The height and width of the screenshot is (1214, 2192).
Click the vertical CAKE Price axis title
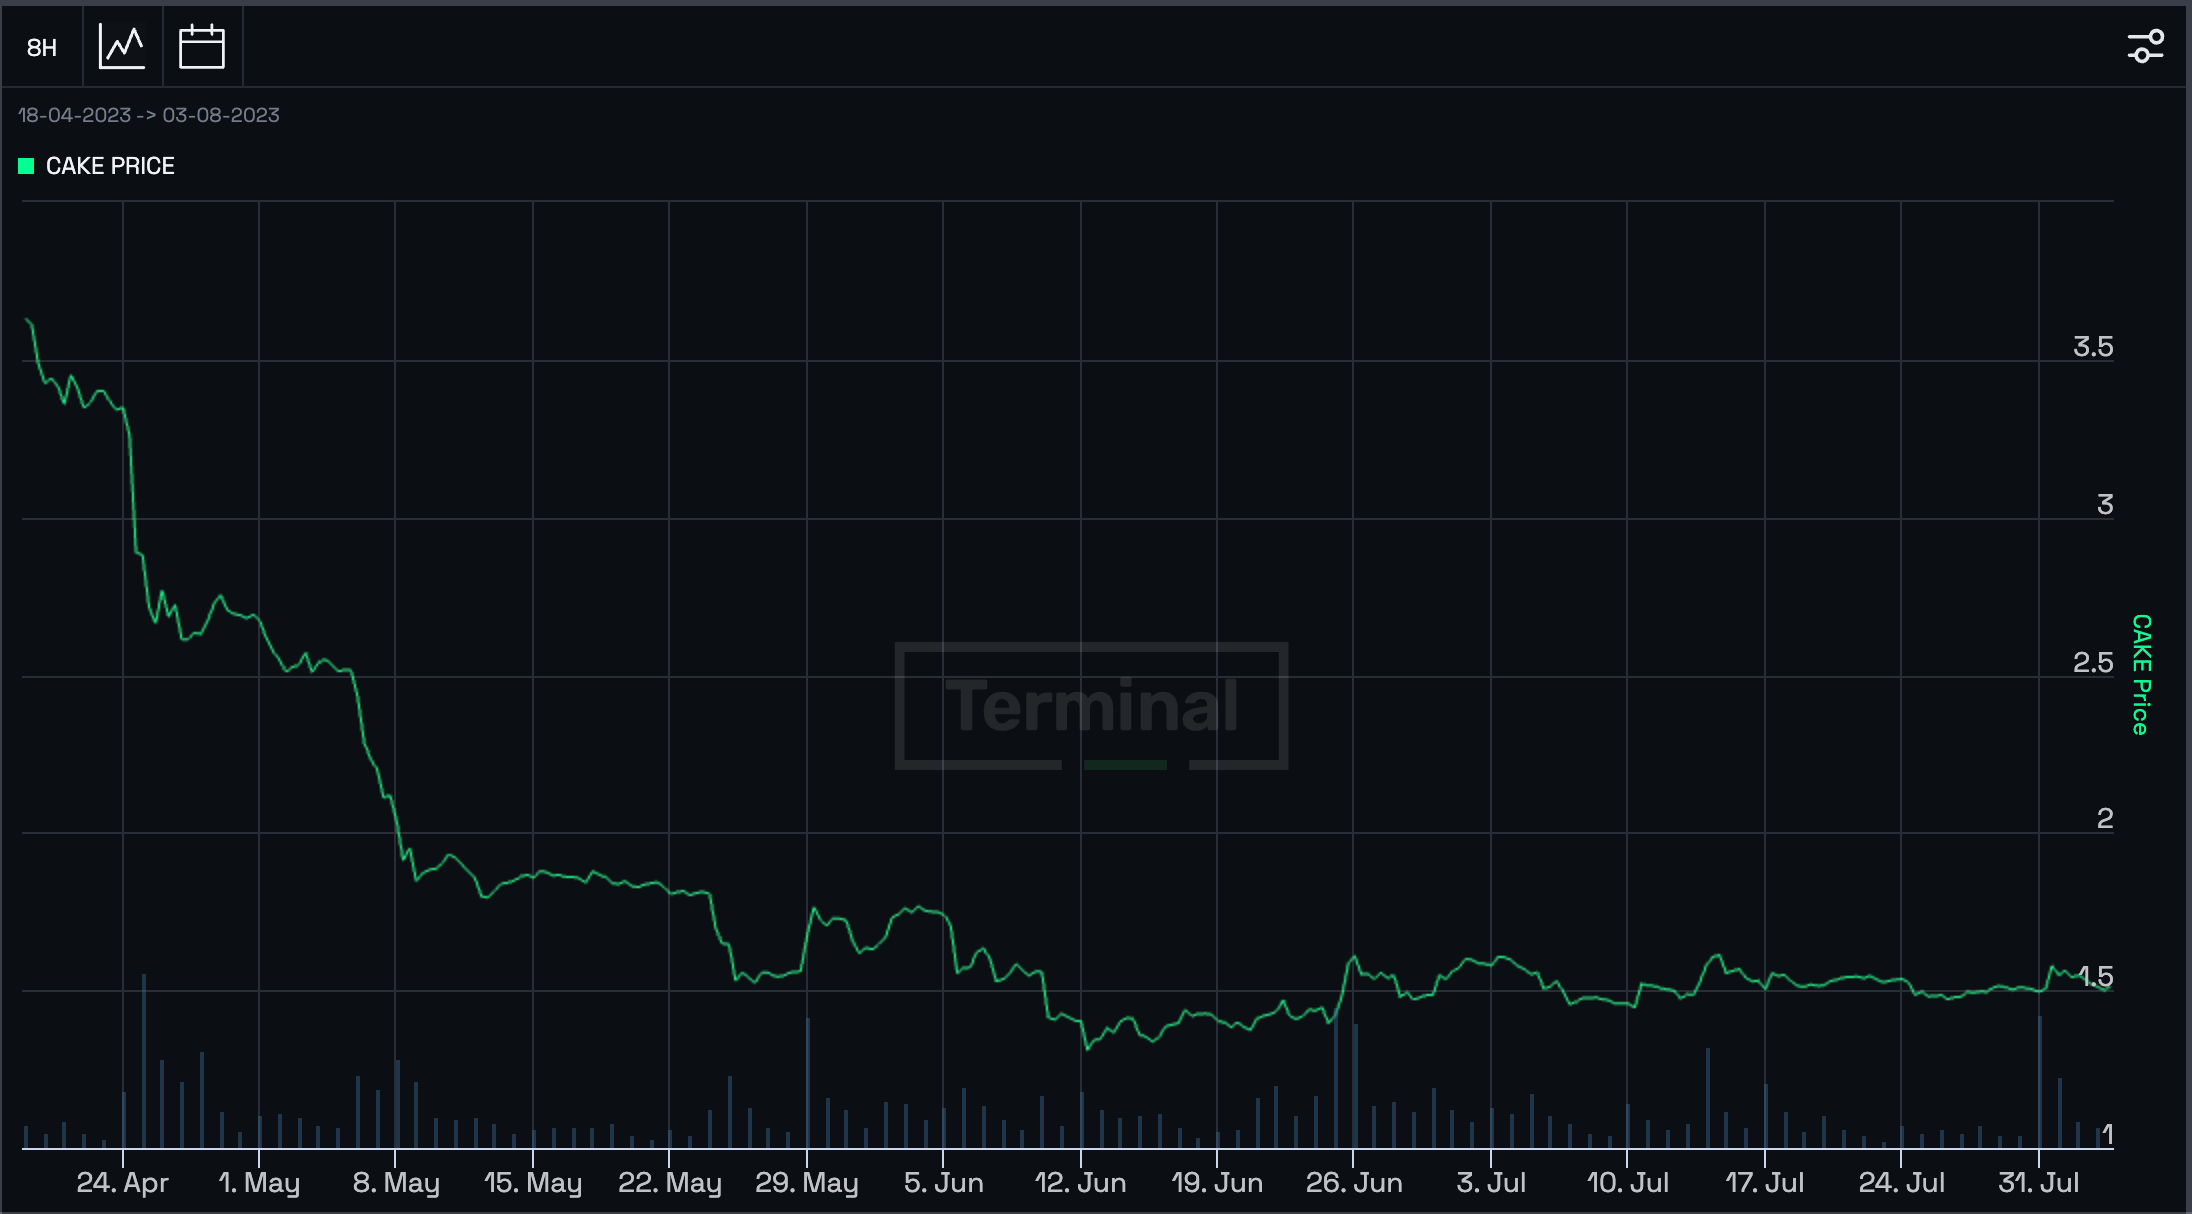(2141, 674)
